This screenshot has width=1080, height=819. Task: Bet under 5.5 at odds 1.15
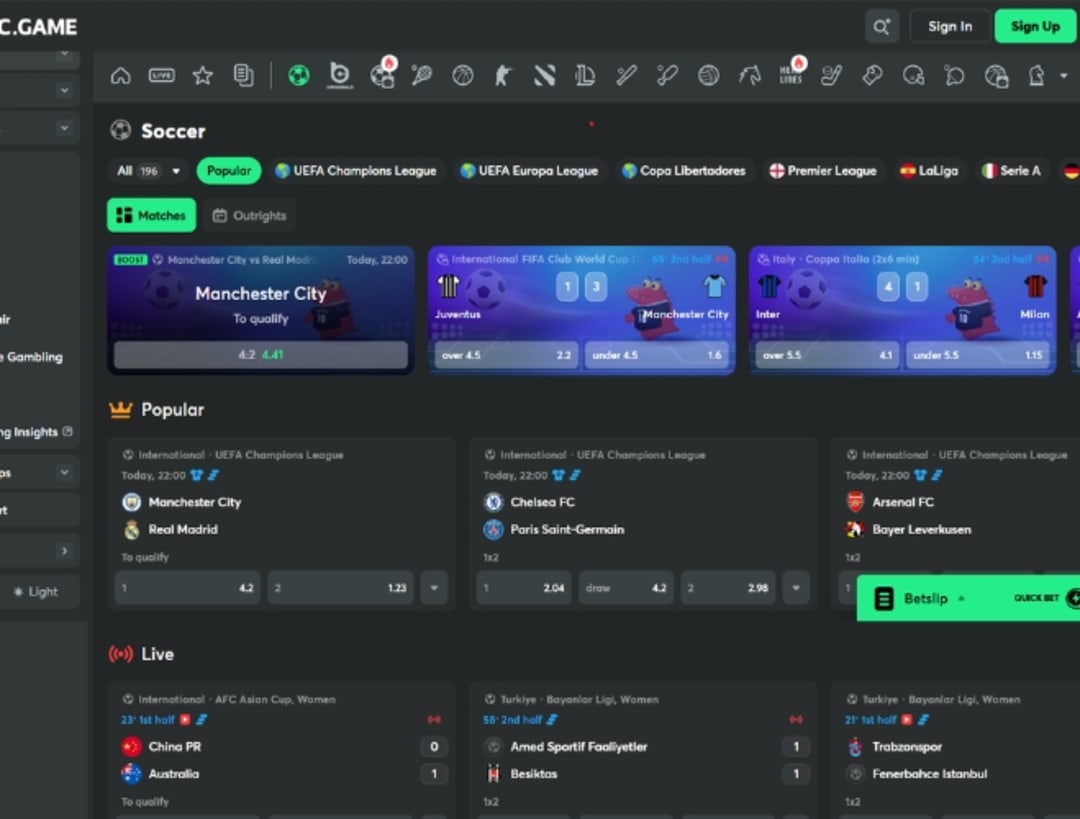977,355
